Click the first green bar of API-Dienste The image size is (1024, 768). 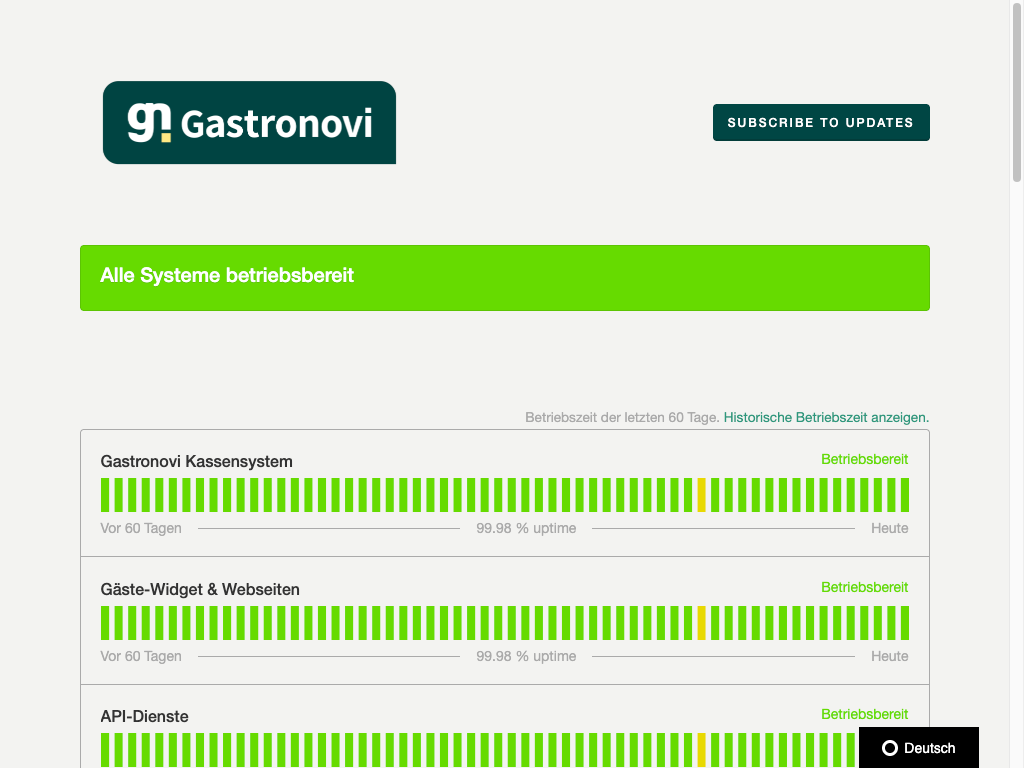coord(105,750)
